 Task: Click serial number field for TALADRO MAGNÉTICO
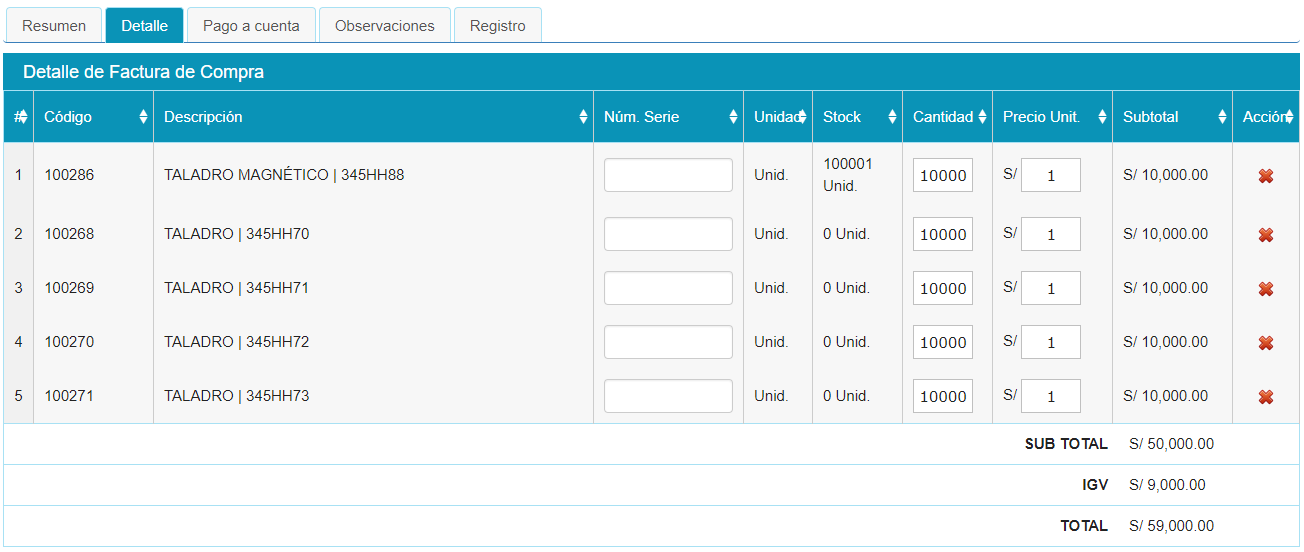click(668, 175)
